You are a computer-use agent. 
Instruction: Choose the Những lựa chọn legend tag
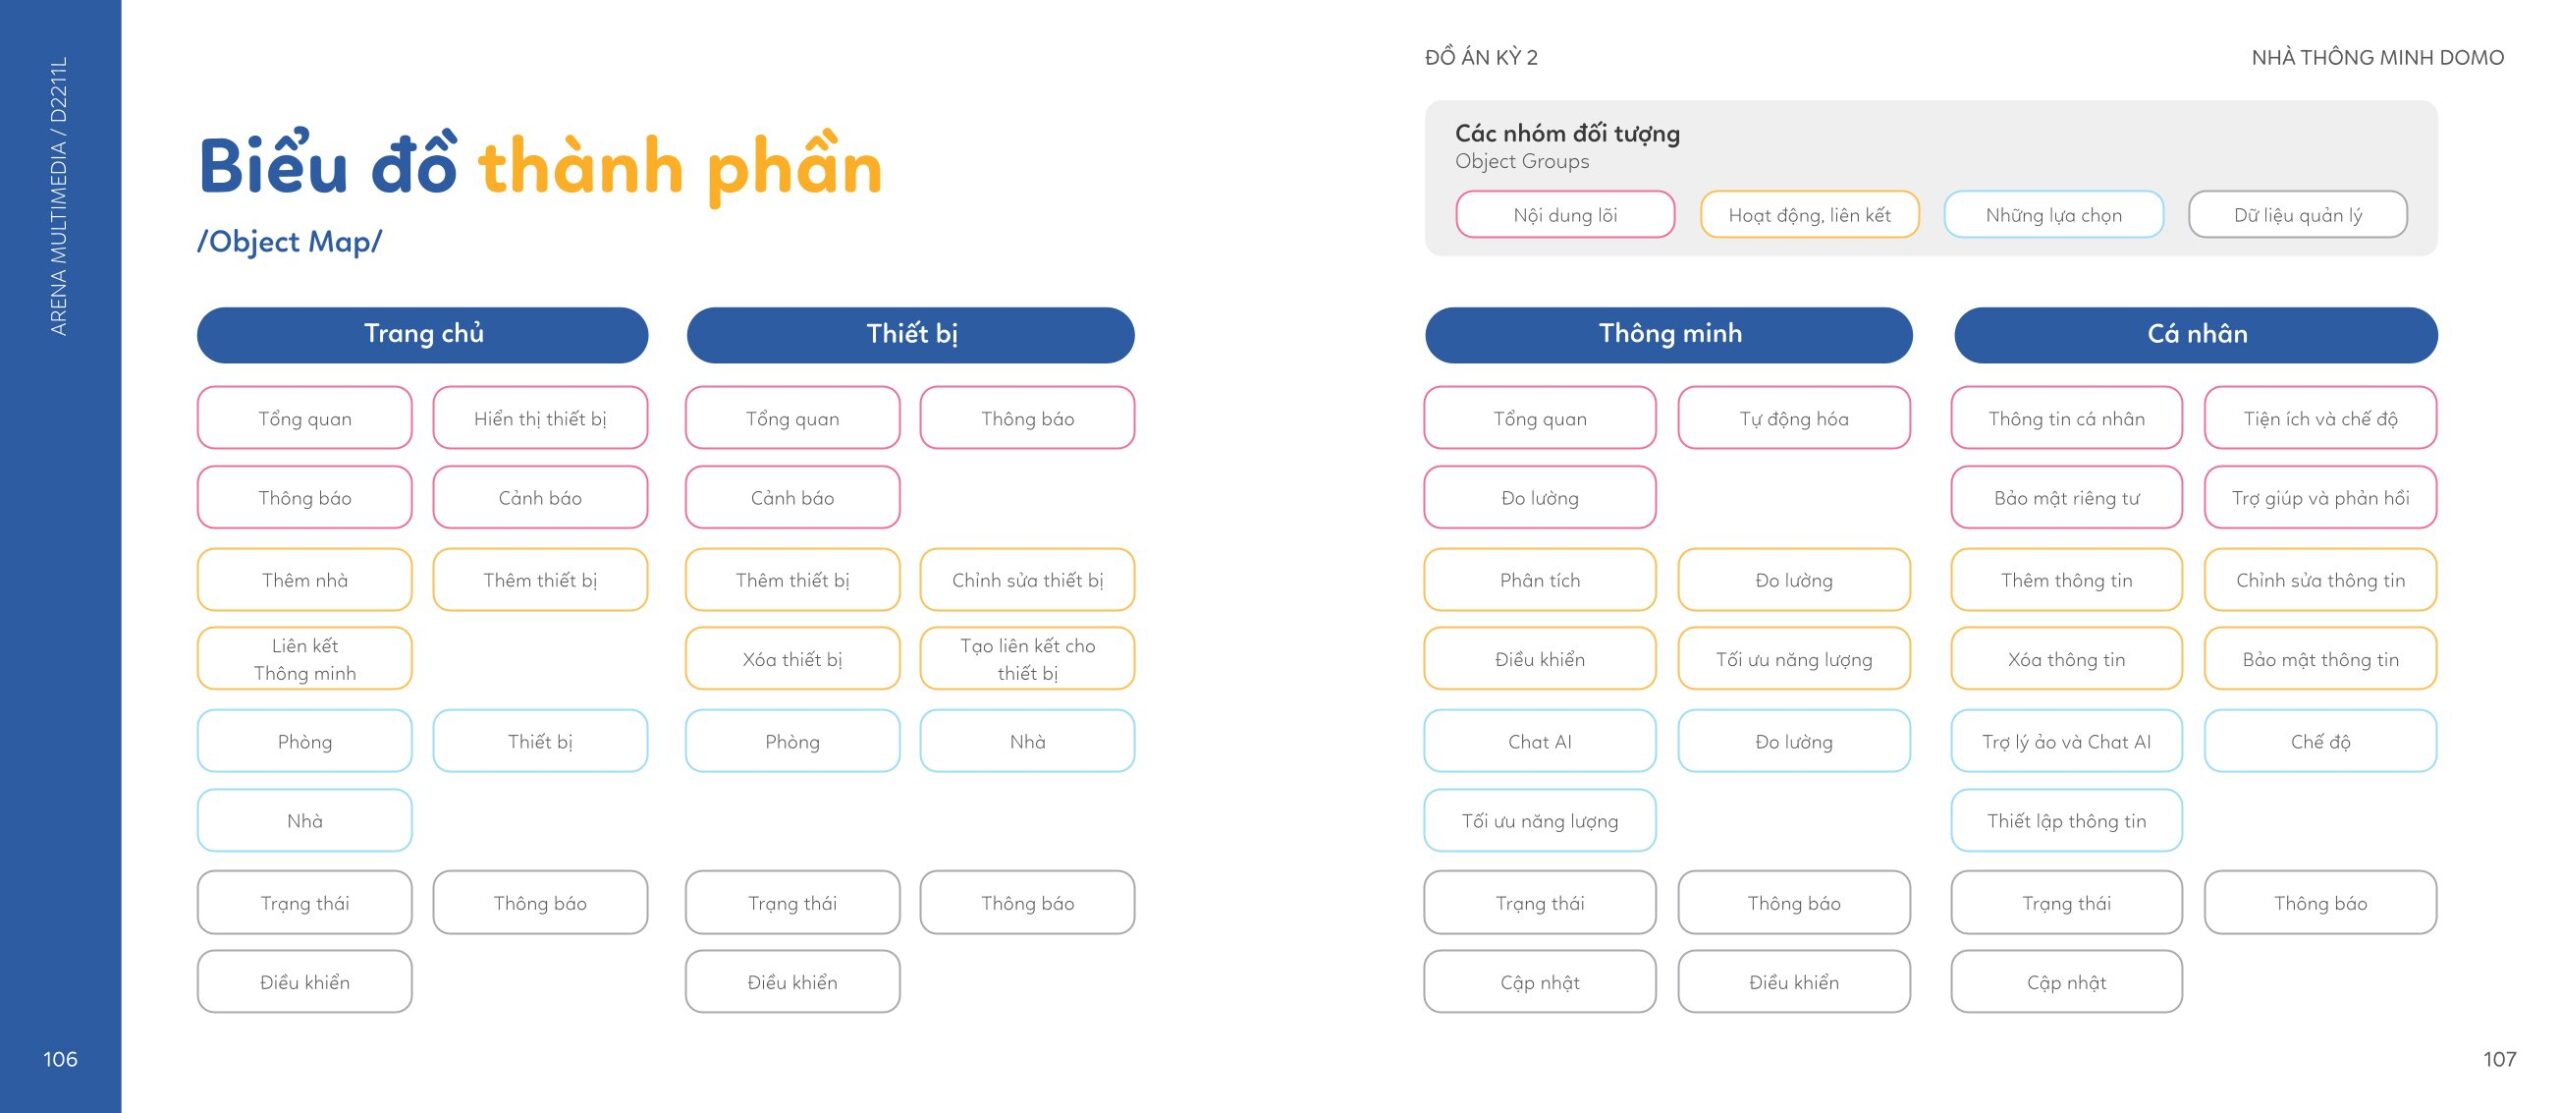2053,214
